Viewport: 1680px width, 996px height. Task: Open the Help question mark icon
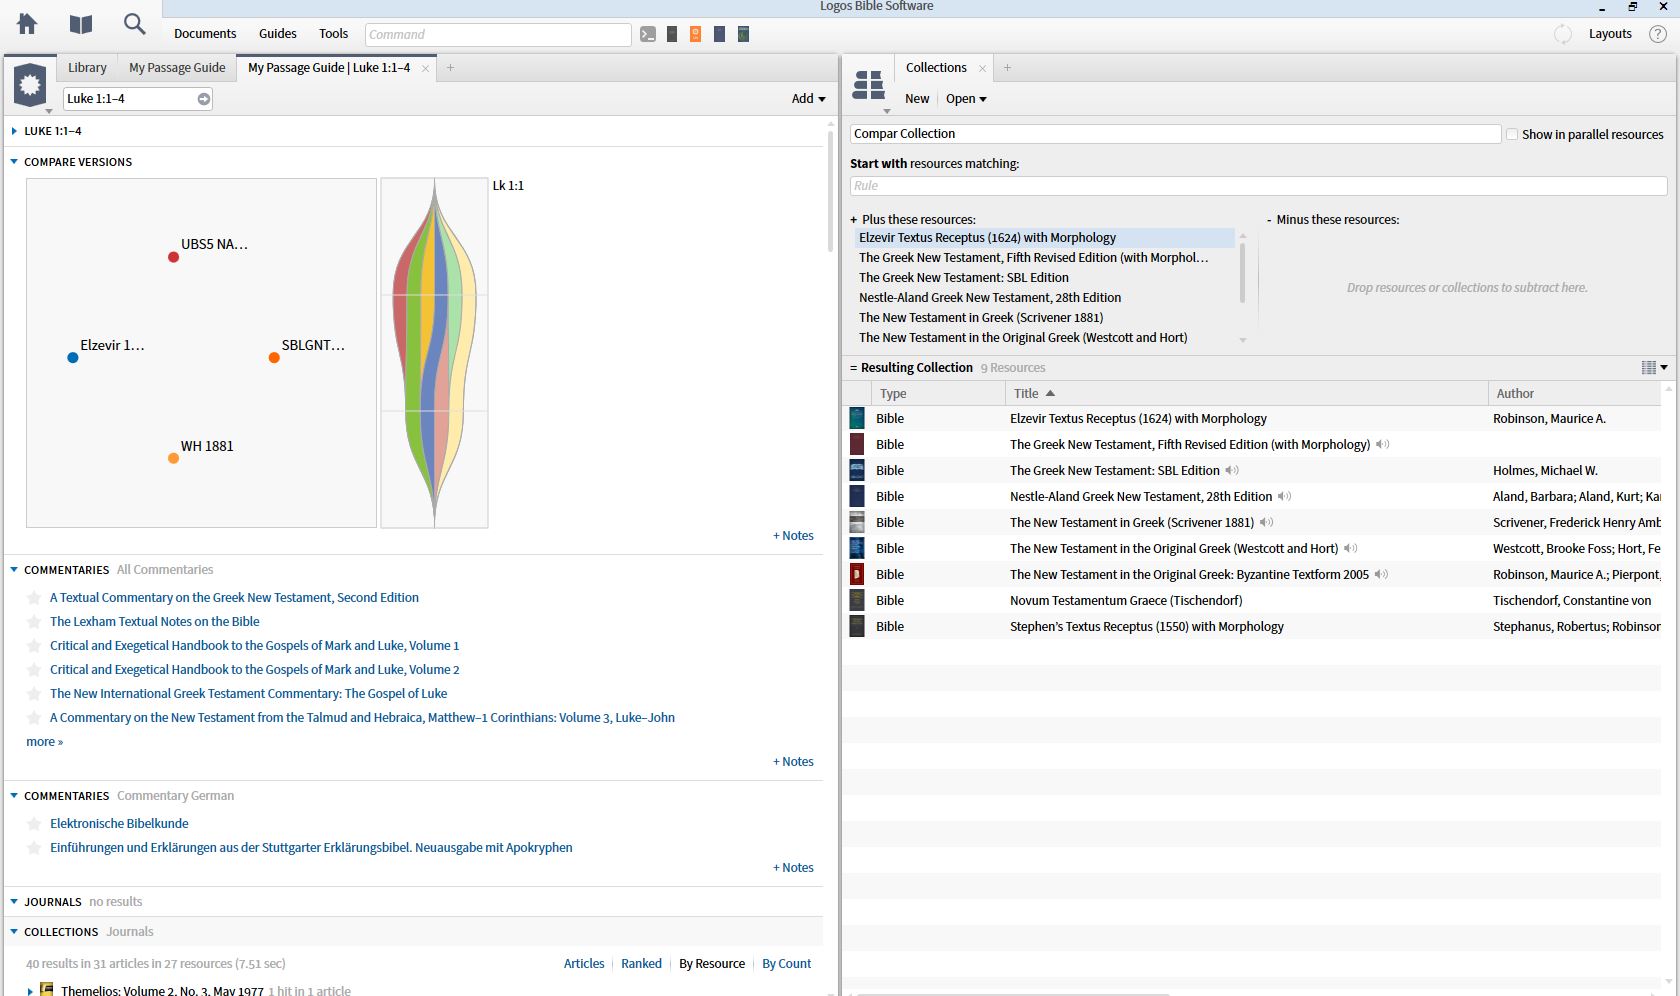click(x=1657, y=34)
